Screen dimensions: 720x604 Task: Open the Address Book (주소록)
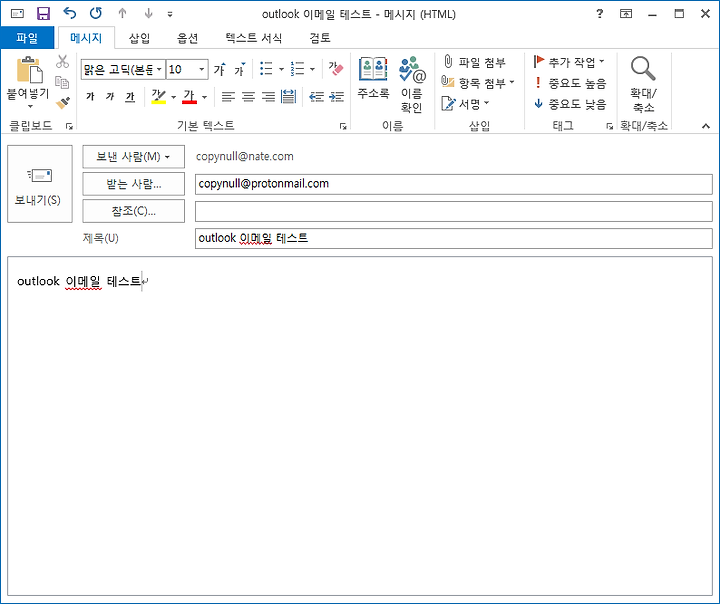click(x=373, y=78)
